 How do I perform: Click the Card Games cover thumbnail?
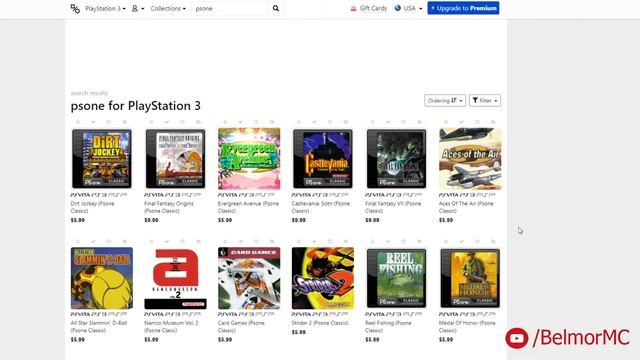click(x=249, y=278)
